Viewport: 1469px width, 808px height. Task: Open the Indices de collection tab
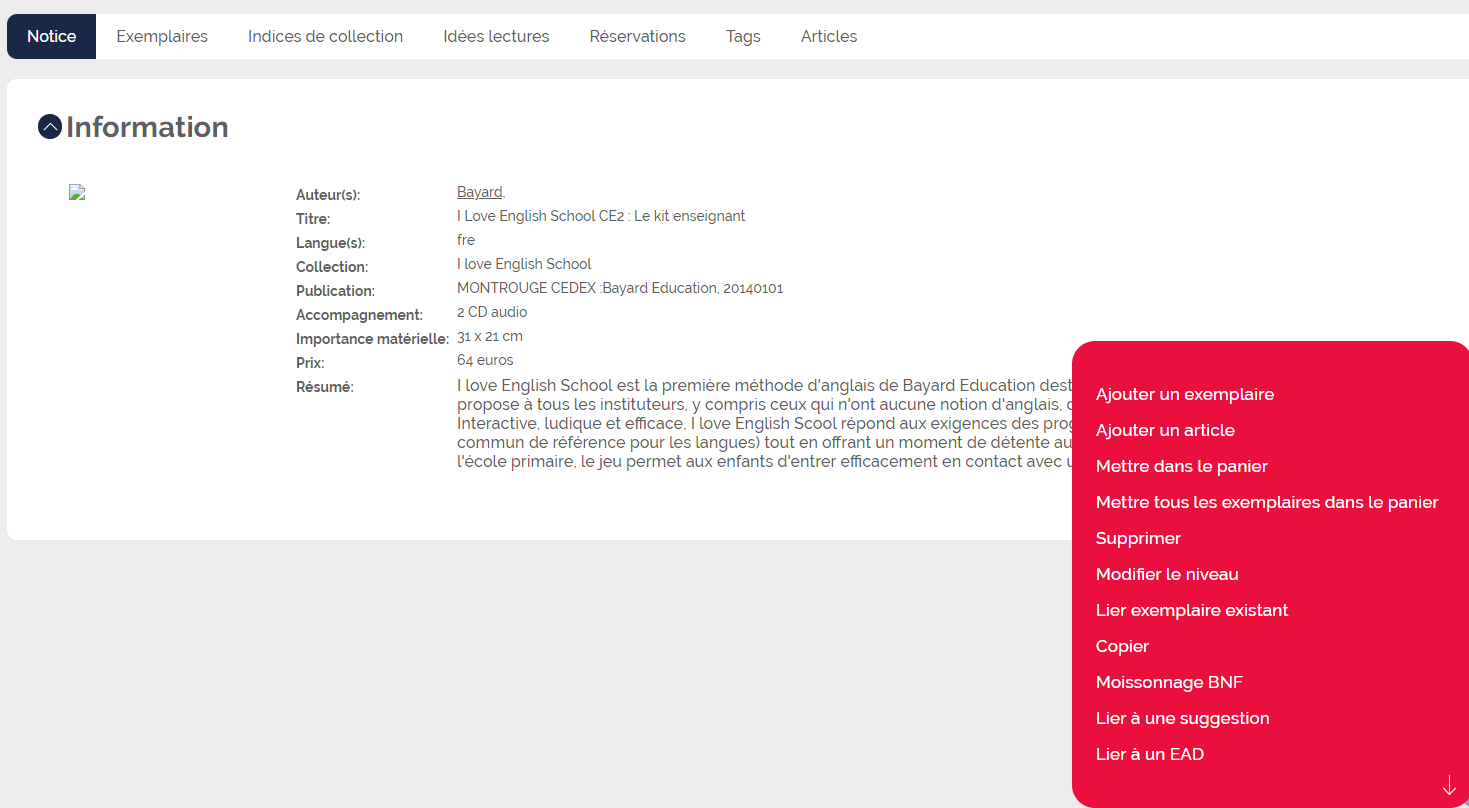coord(325,36)
